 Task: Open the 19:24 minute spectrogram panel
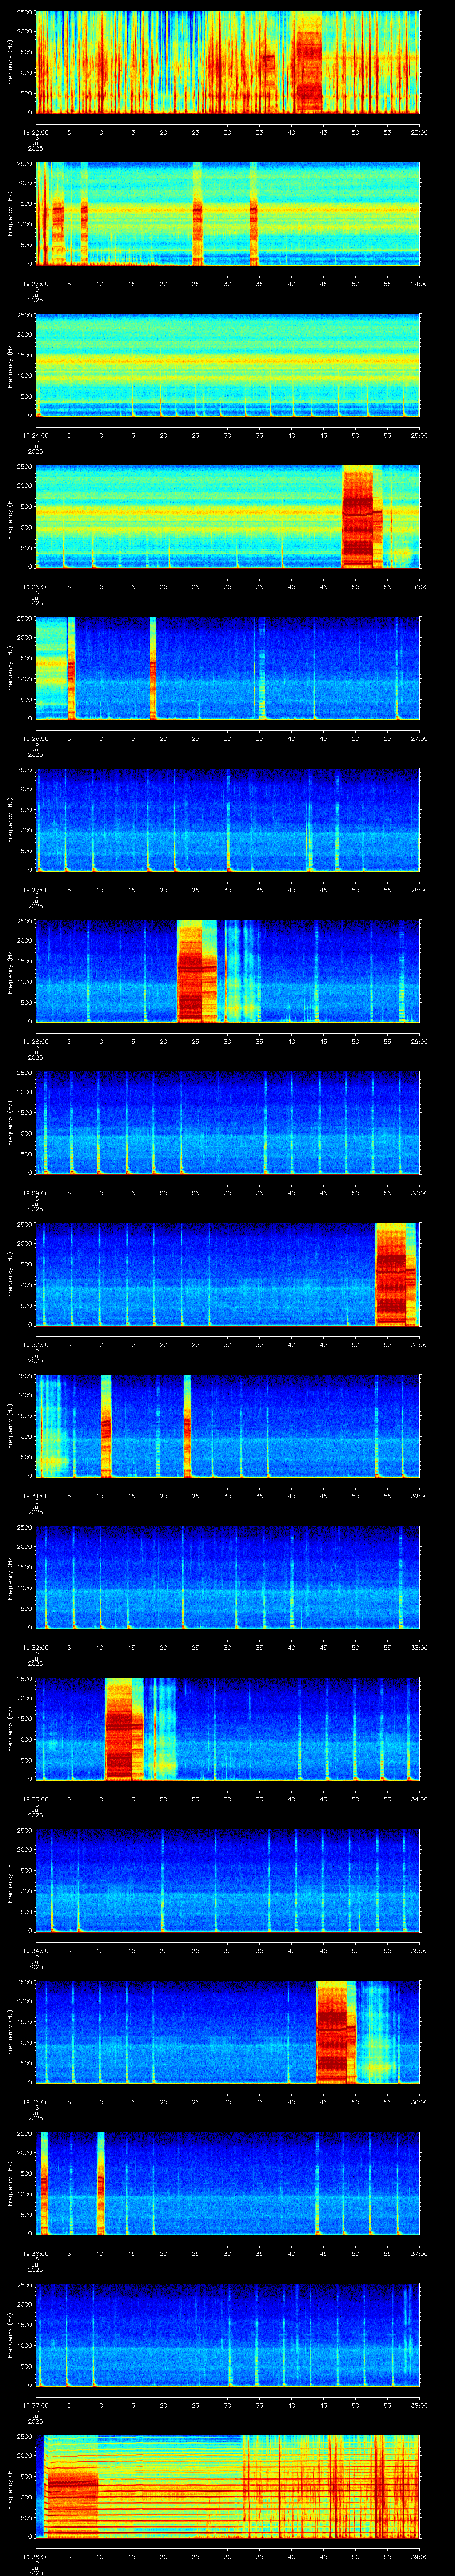click(227, 366)
